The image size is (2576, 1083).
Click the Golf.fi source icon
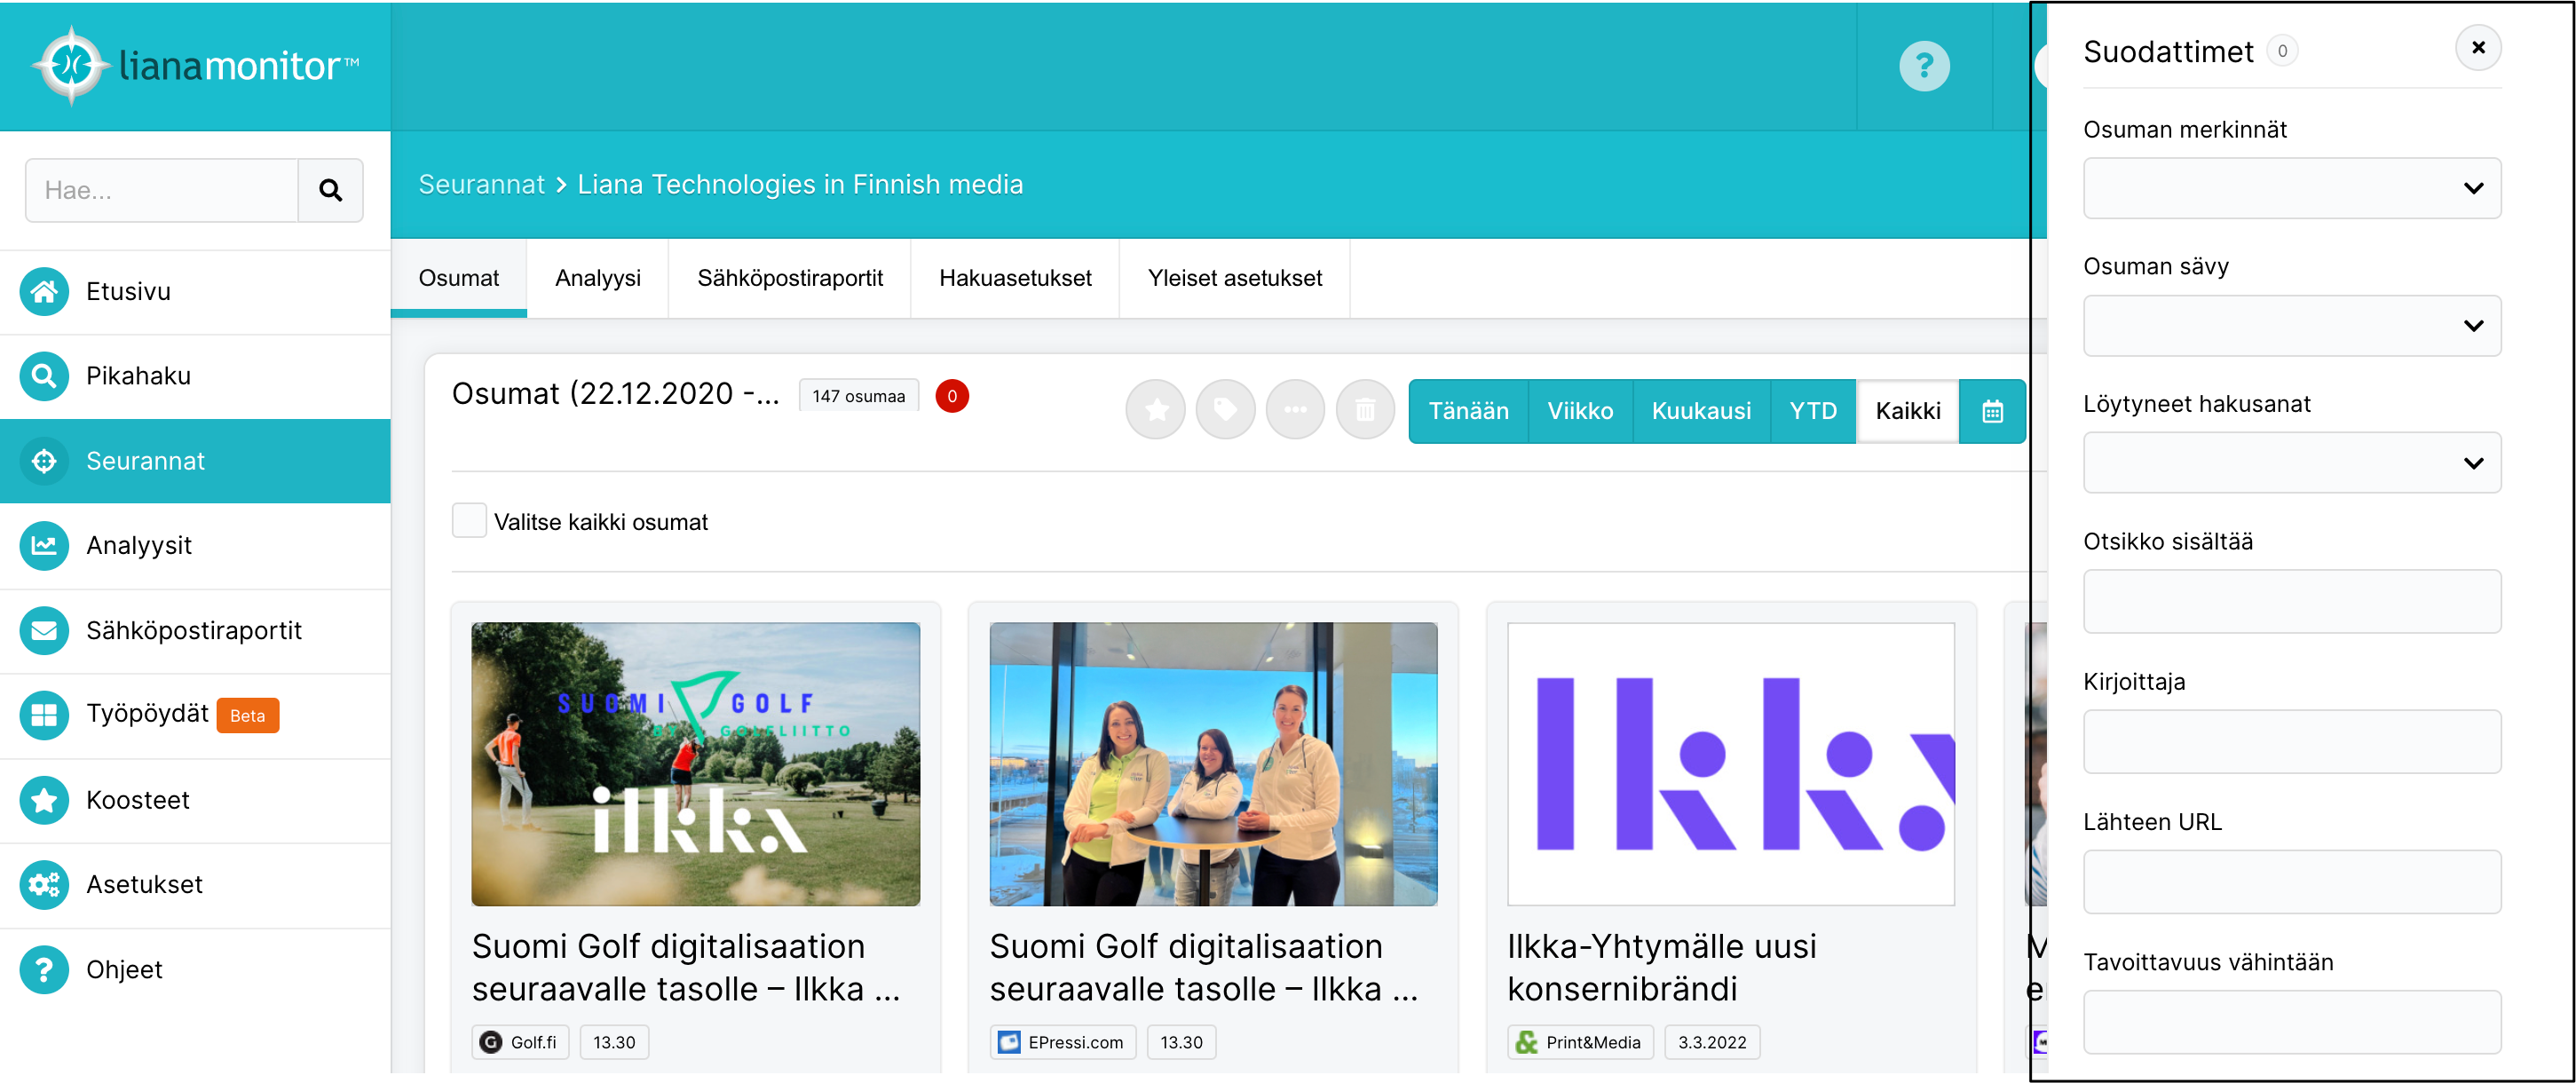click(x=491, y=1042)
